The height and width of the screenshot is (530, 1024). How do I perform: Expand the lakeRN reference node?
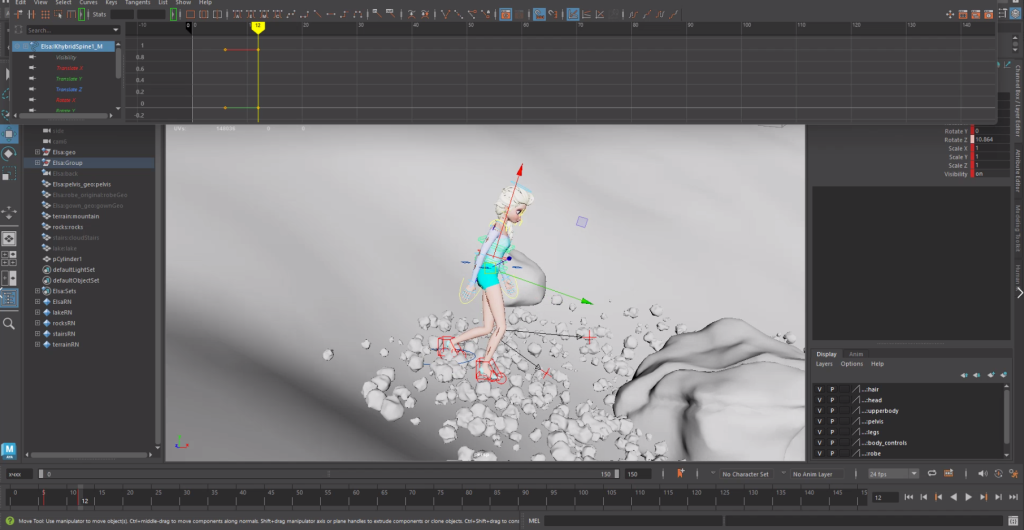(x=37, y=313)
